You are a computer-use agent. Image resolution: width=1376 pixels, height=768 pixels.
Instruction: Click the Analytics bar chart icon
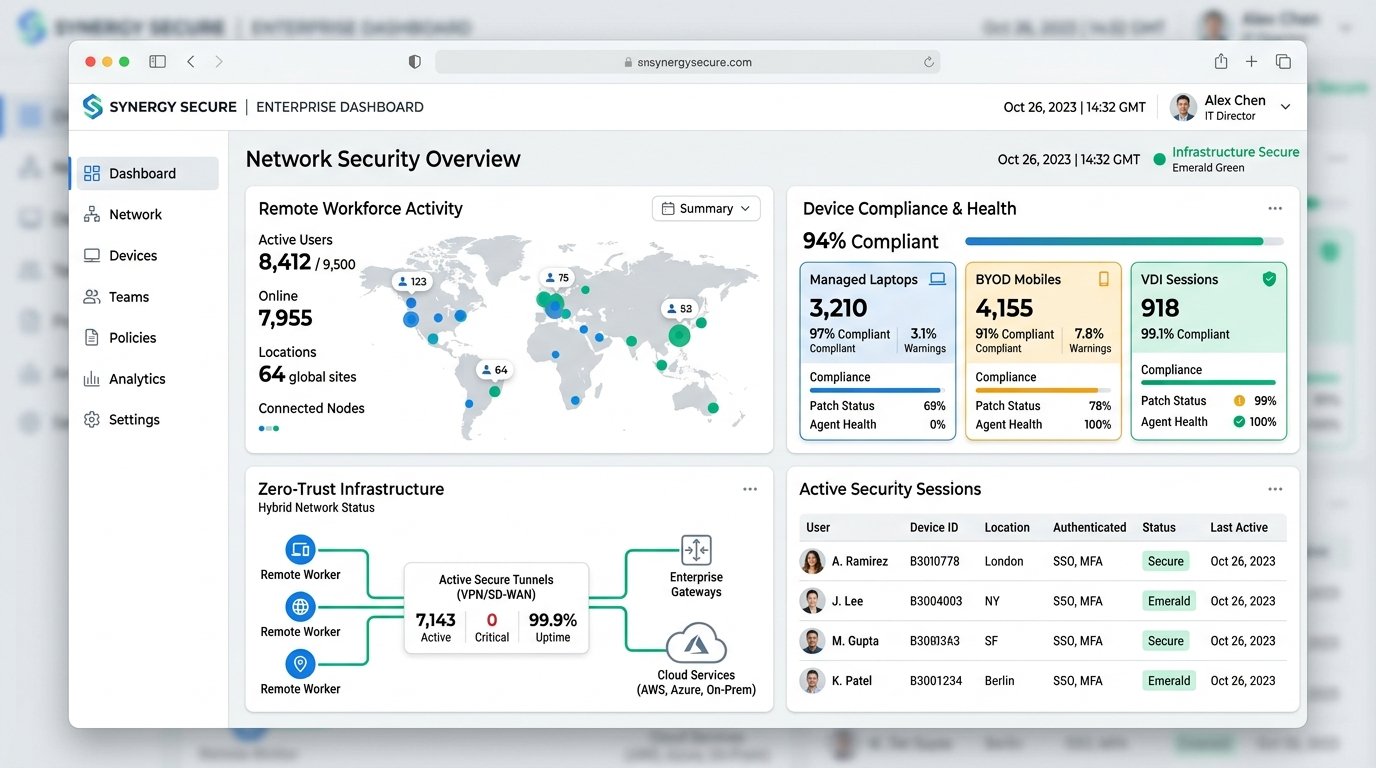(92, 379)
